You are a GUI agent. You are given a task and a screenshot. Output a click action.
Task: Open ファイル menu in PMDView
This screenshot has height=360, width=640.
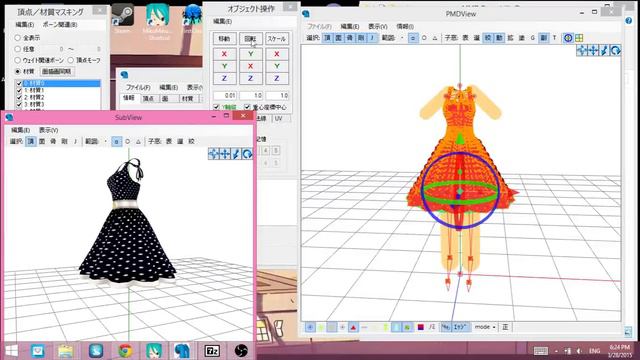point(319,26)
